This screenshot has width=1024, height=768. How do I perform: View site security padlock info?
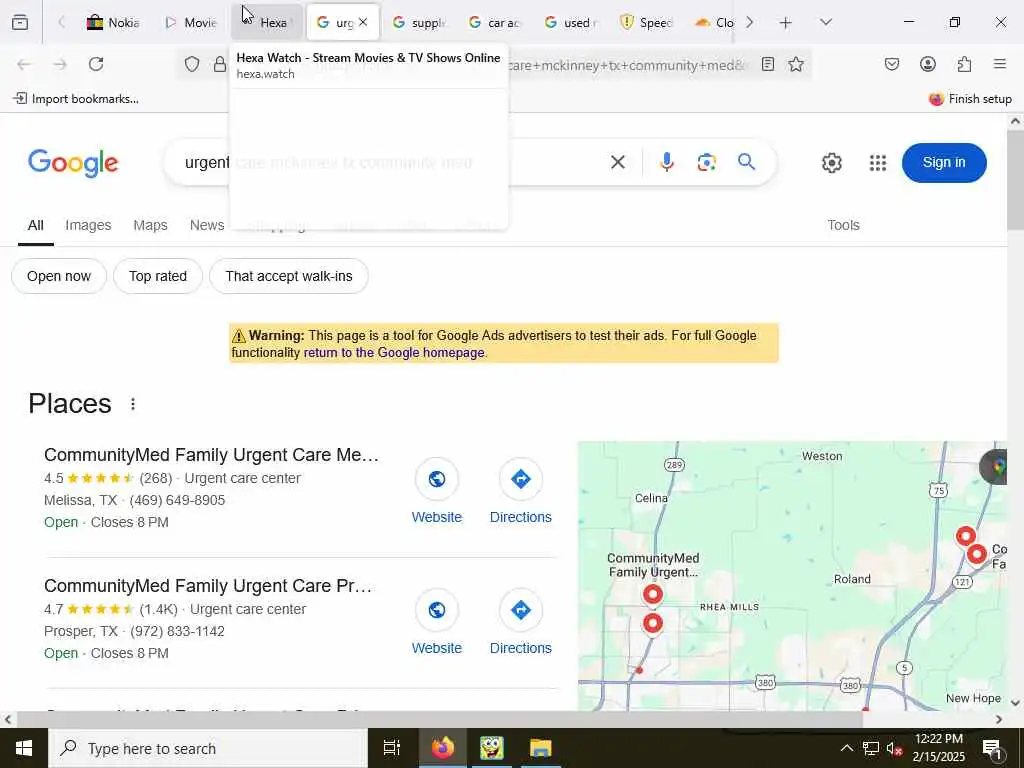coord(220,64)
